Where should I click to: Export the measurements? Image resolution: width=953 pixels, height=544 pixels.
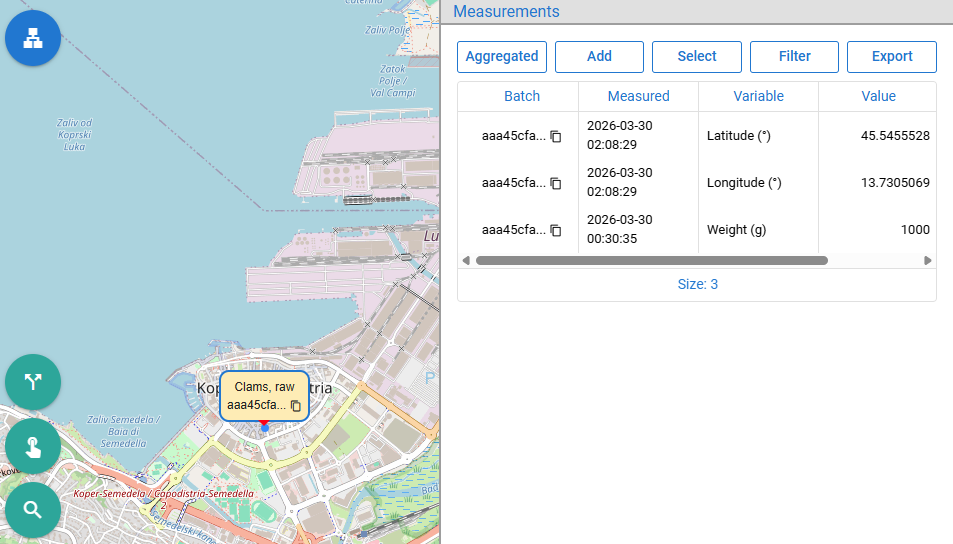coord(892,57)
